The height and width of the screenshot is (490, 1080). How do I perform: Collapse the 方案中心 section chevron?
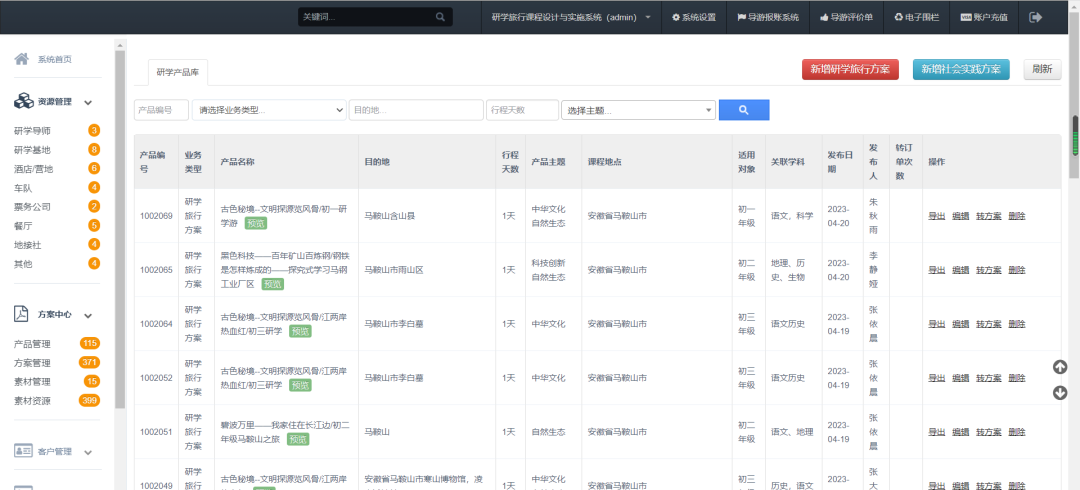click(88, 316)
